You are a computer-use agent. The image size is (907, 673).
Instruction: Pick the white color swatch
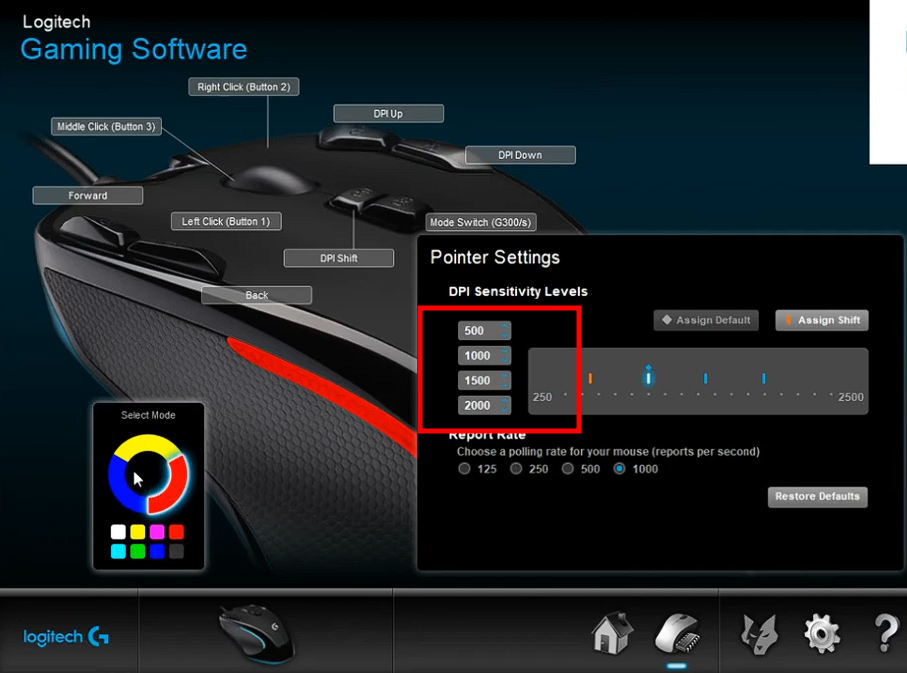(118, 532)
